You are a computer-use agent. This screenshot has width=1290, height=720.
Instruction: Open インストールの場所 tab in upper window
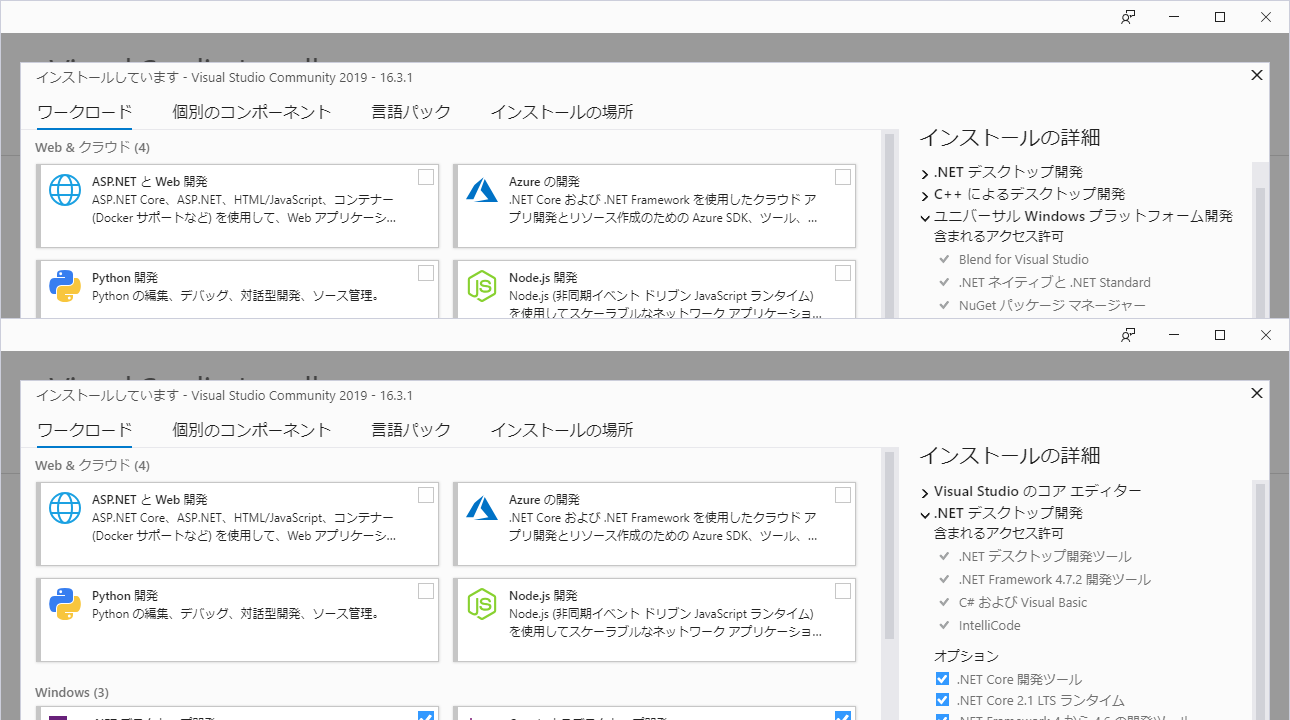pos(562,112)
